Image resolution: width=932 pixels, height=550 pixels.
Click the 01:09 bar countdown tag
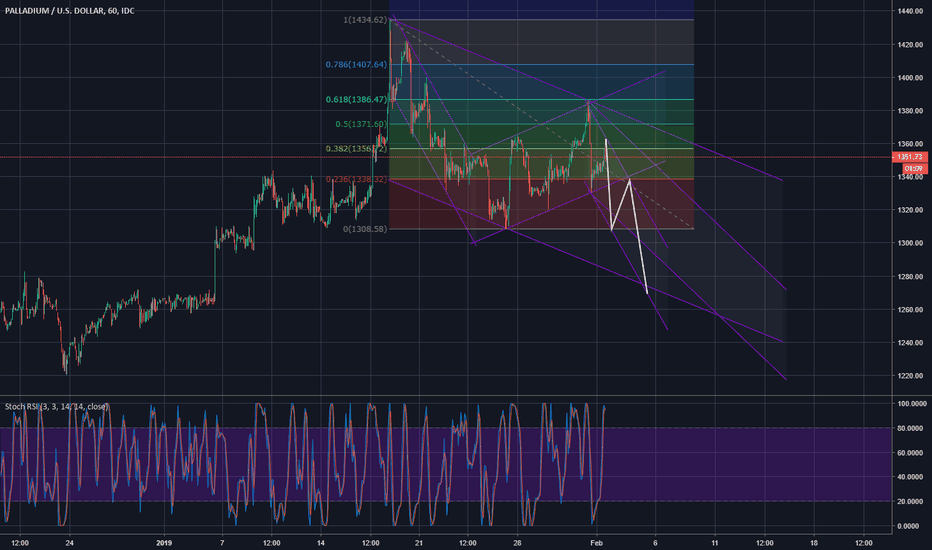coord(914,169)
